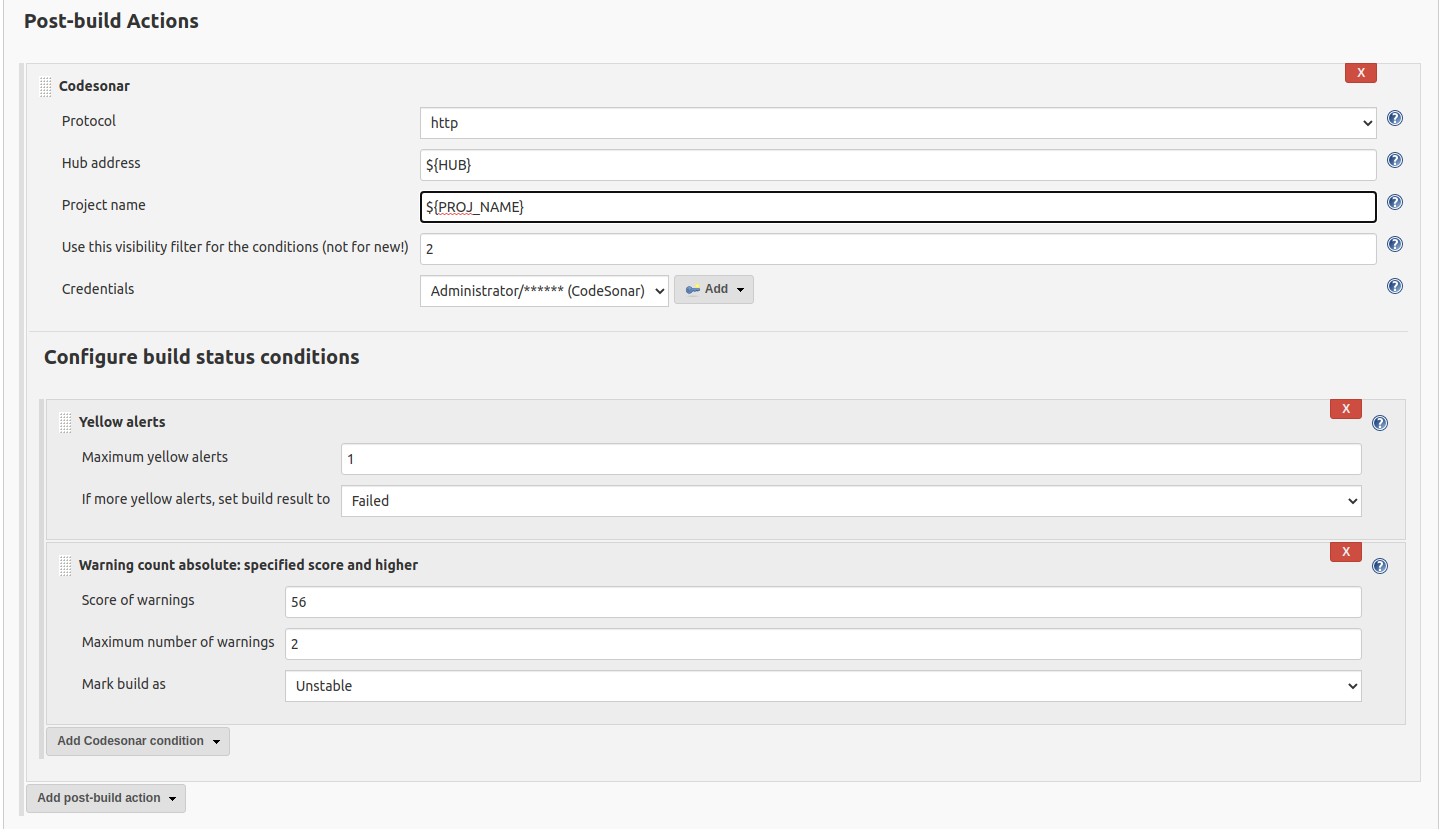Open help for Warning count absolute condition
This screenshot has width=1439, height=829.
tap(1380, 566)
